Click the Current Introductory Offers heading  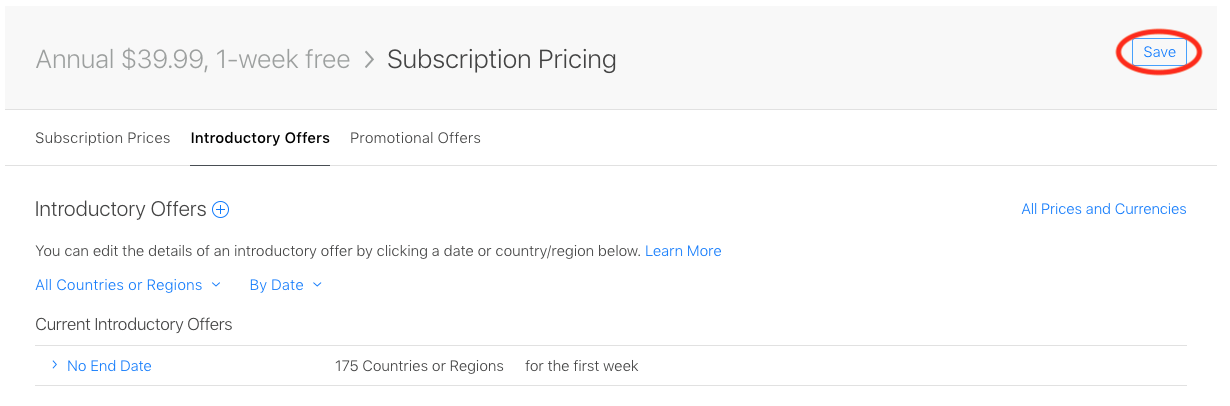tap(134, 325)
